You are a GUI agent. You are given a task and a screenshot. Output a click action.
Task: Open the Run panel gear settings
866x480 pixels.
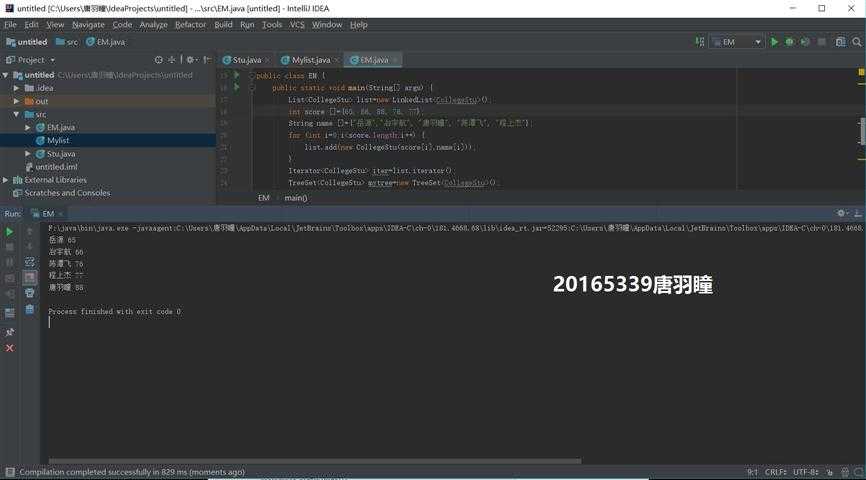tap(842, 213)
